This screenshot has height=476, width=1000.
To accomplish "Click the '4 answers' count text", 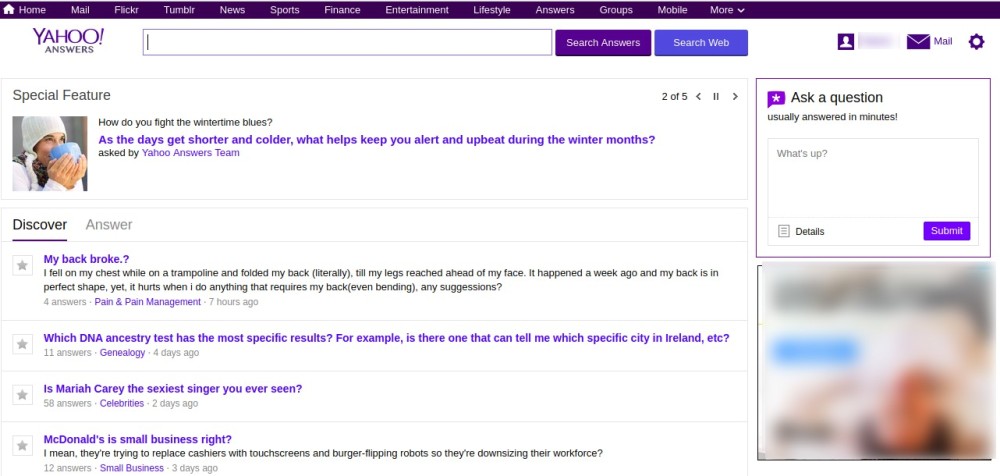I will tap(65, 302).
